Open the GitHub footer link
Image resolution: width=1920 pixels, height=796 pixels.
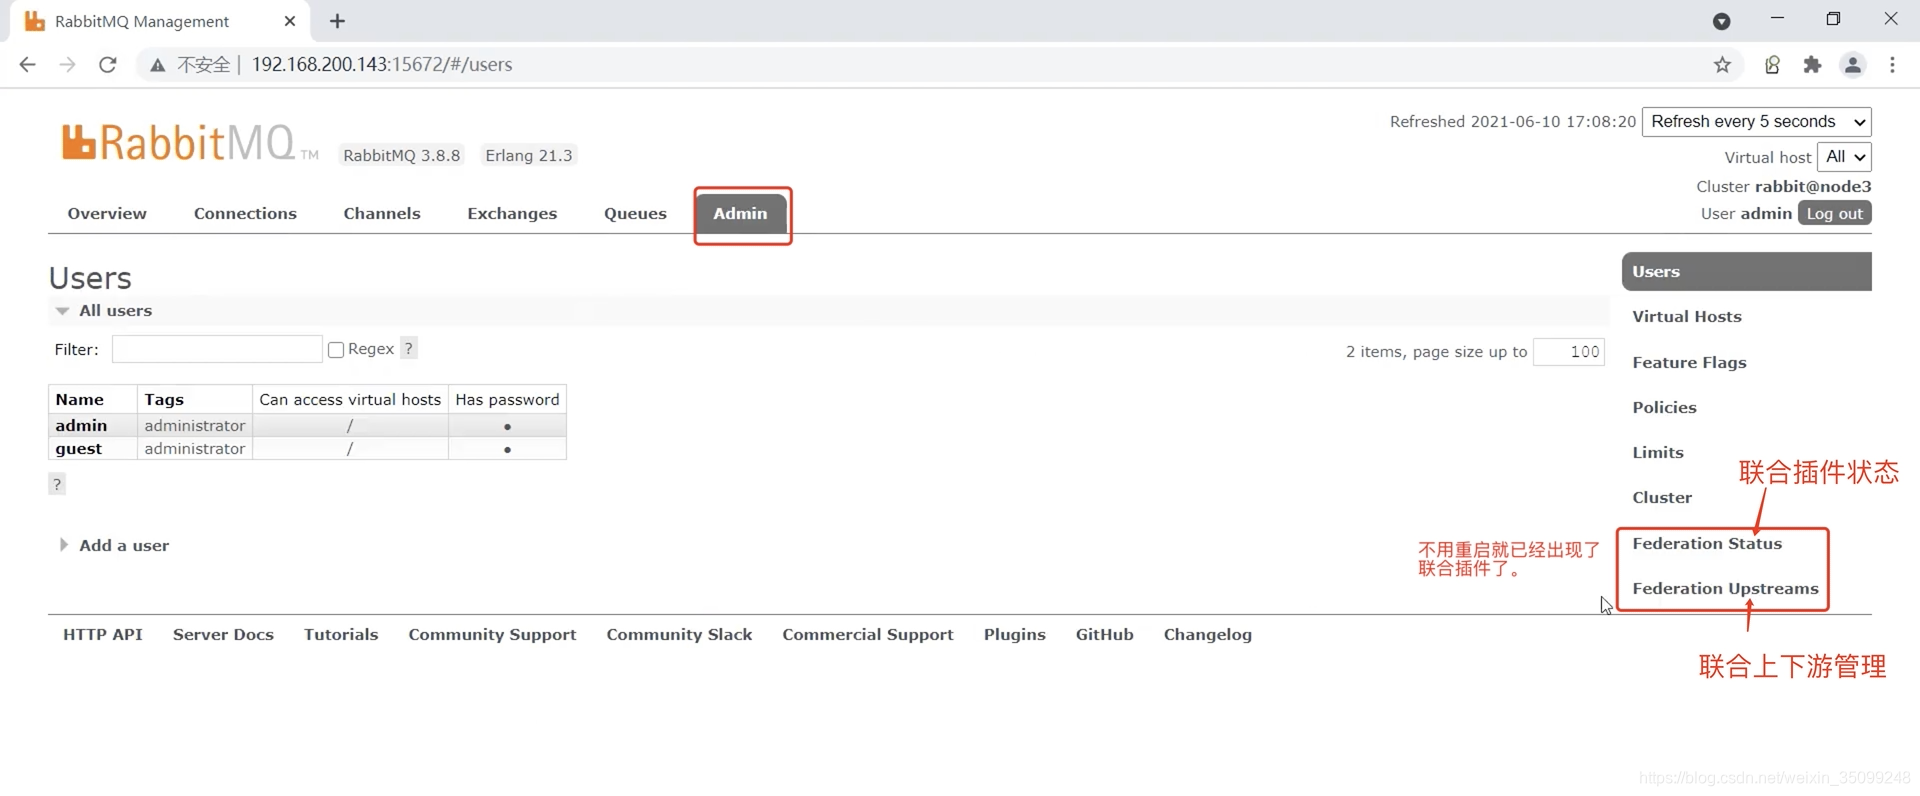click(1104, 634)
